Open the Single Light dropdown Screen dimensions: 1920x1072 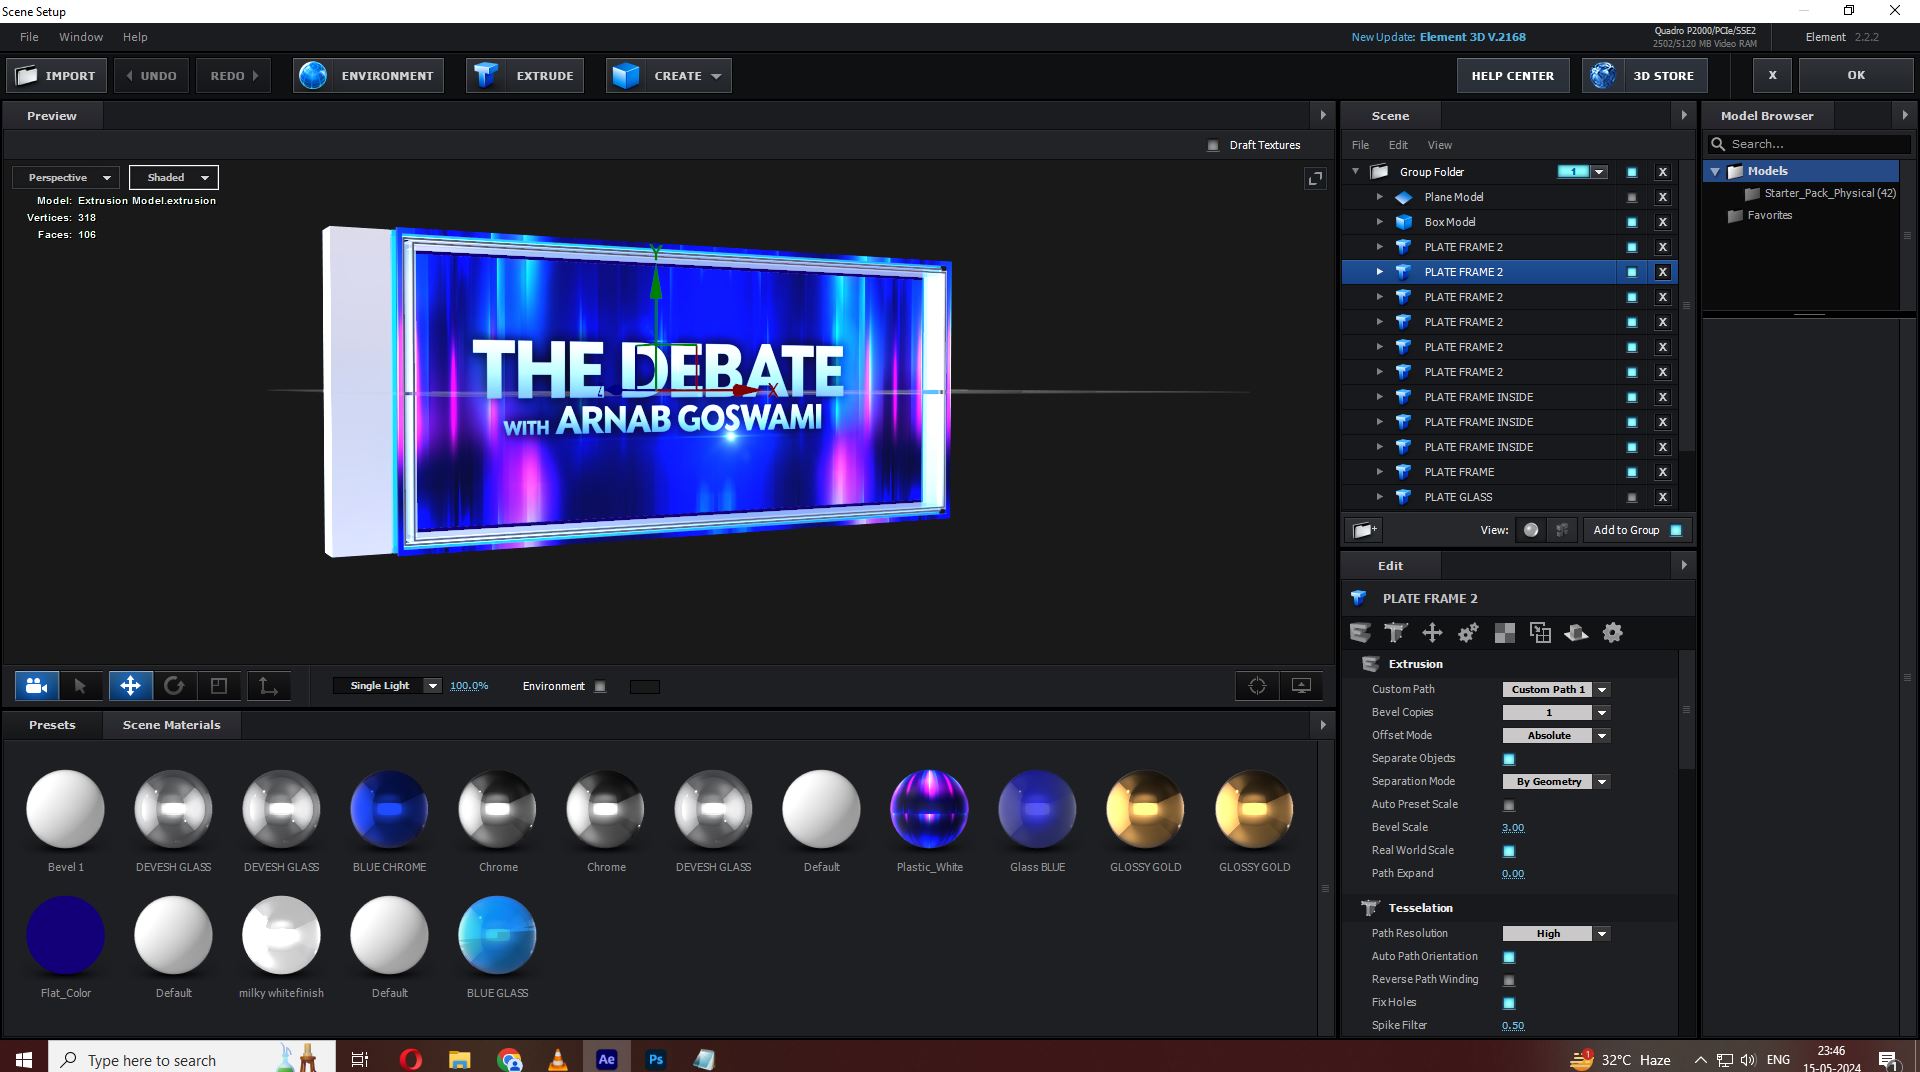coord(388,686)
